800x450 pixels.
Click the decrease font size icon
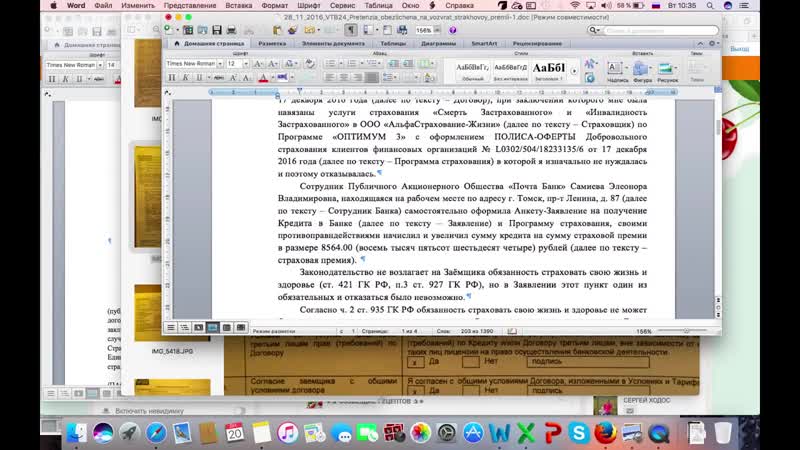pos(273,64)
